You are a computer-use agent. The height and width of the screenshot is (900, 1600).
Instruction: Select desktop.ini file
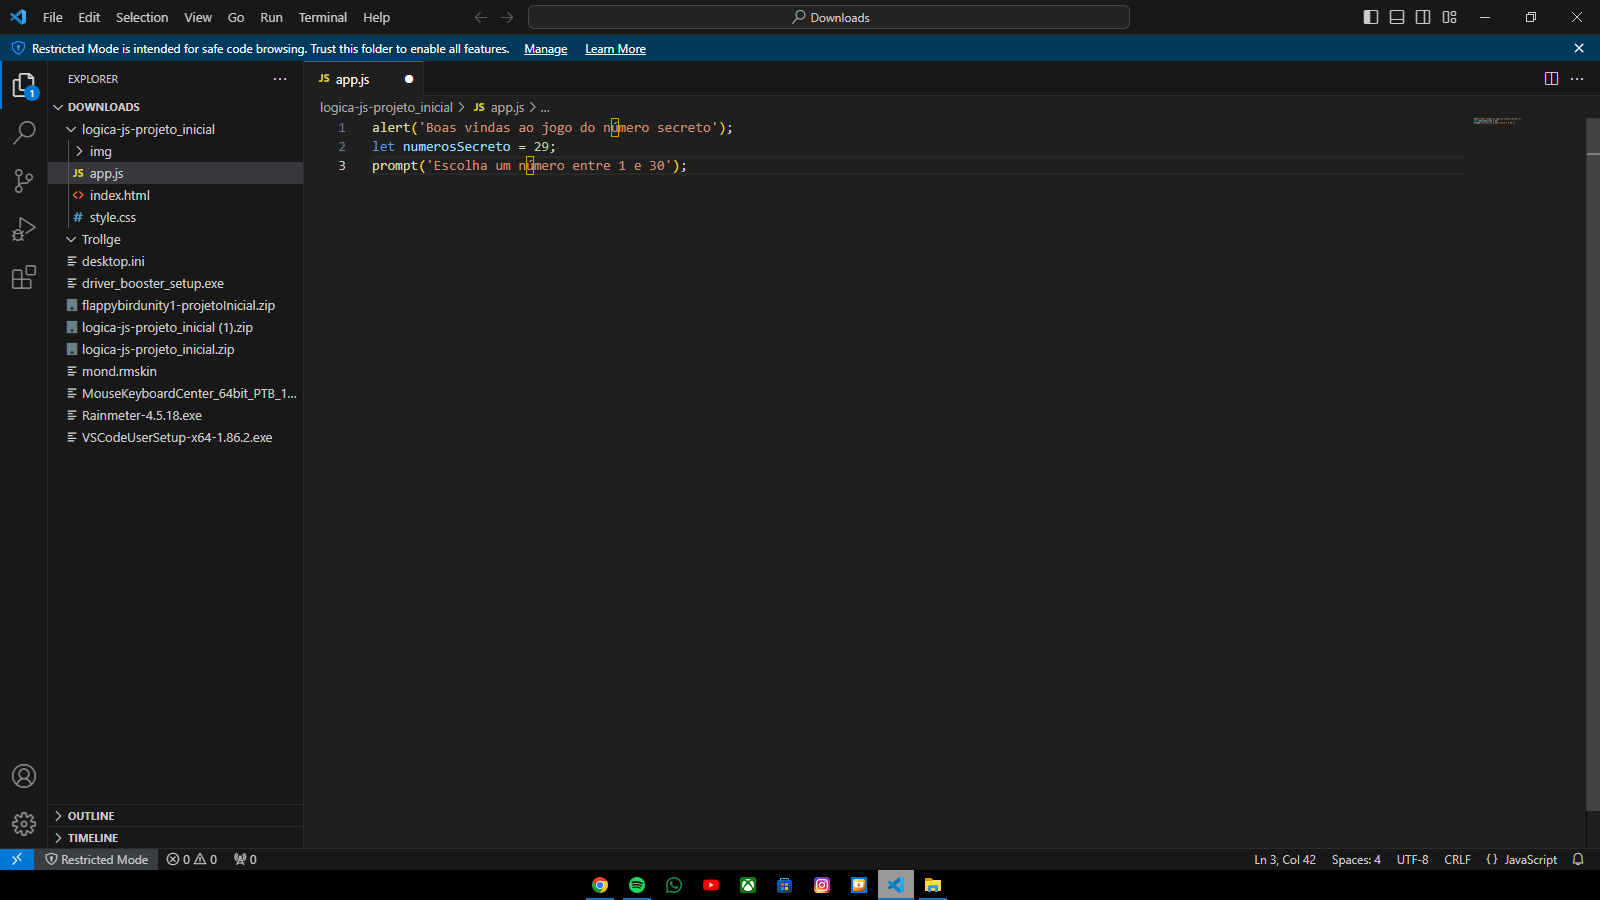coord(176,261)
